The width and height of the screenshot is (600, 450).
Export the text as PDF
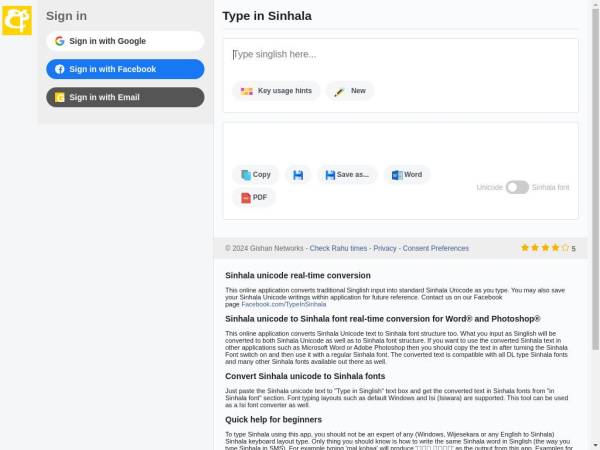coord(254,197)
